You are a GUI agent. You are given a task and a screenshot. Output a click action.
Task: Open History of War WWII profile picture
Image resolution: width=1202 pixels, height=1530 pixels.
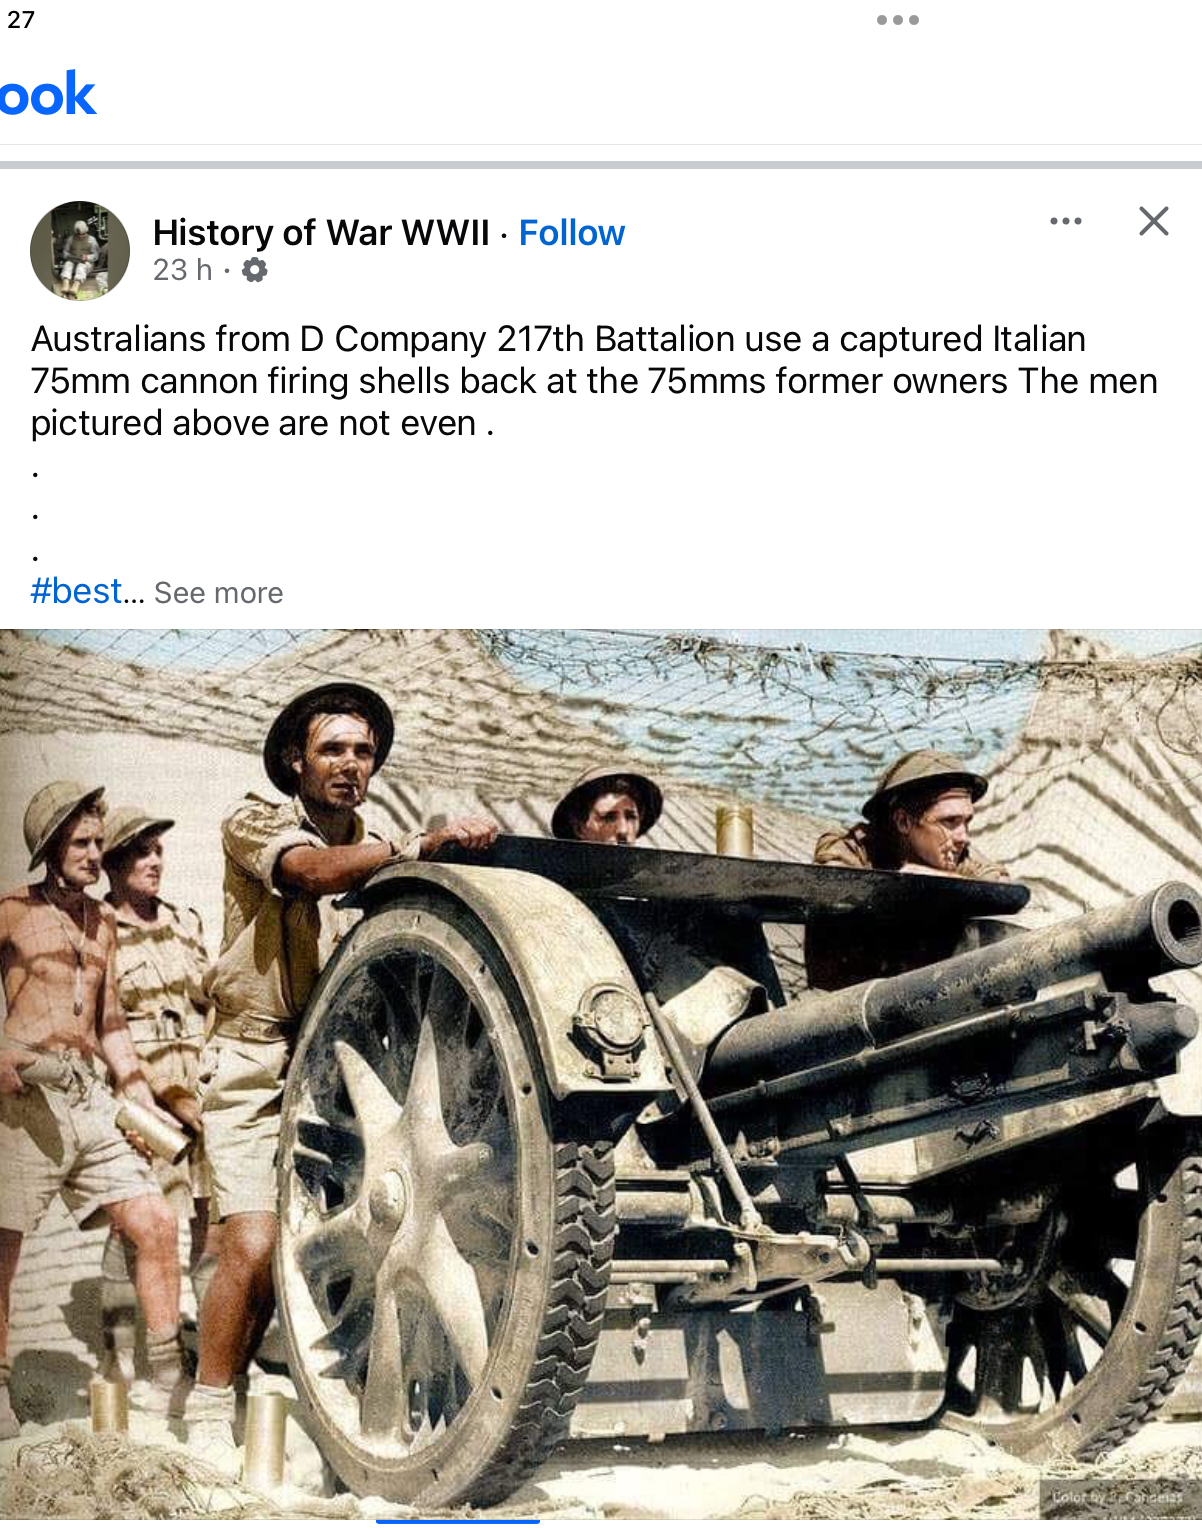80,251
